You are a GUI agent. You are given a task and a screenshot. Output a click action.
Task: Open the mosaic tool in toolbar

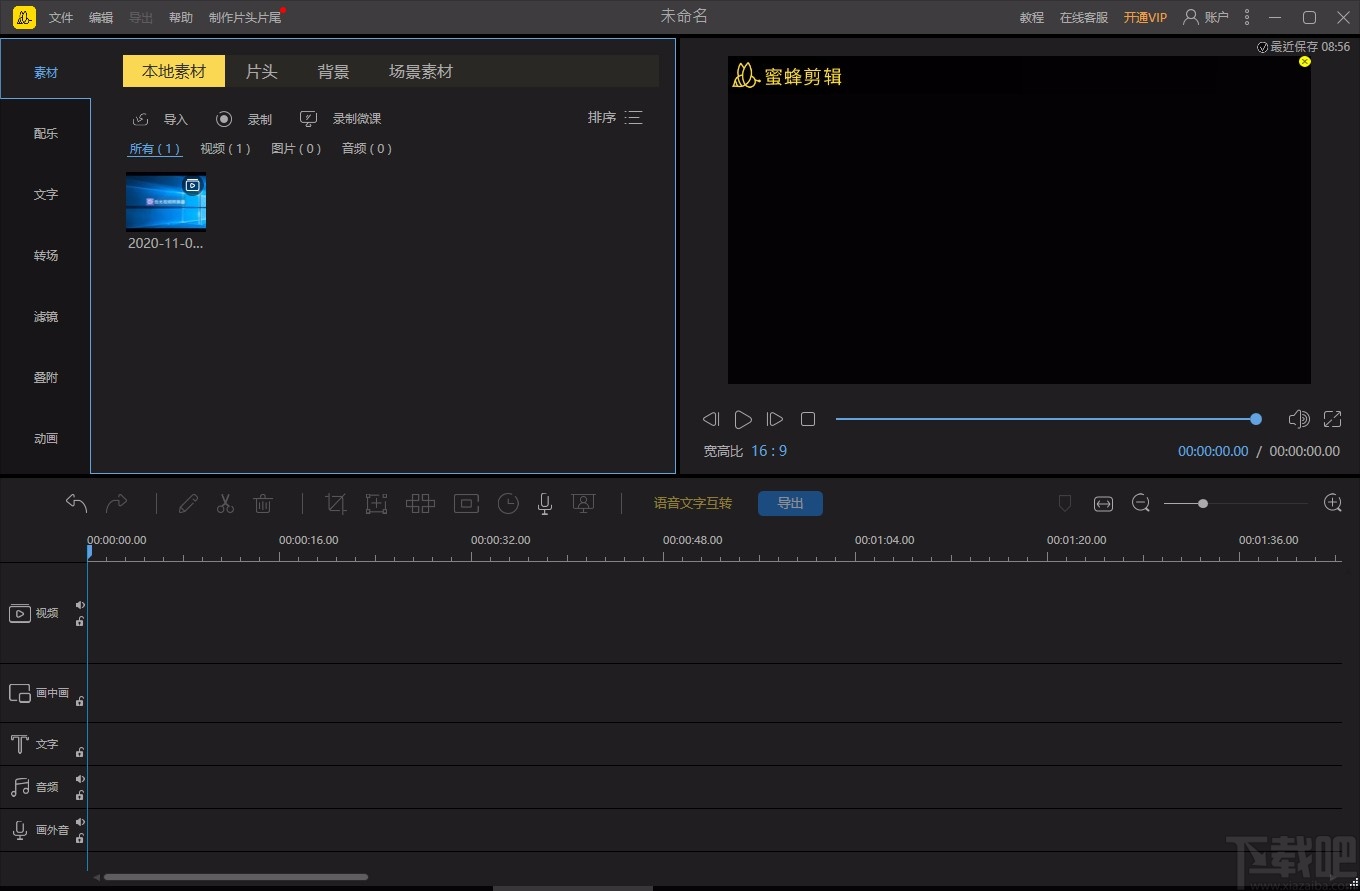click(420, 503)
